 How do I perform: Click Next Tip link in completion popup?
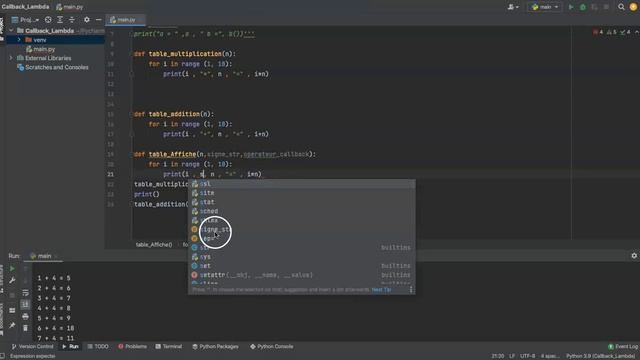[381, 289]
